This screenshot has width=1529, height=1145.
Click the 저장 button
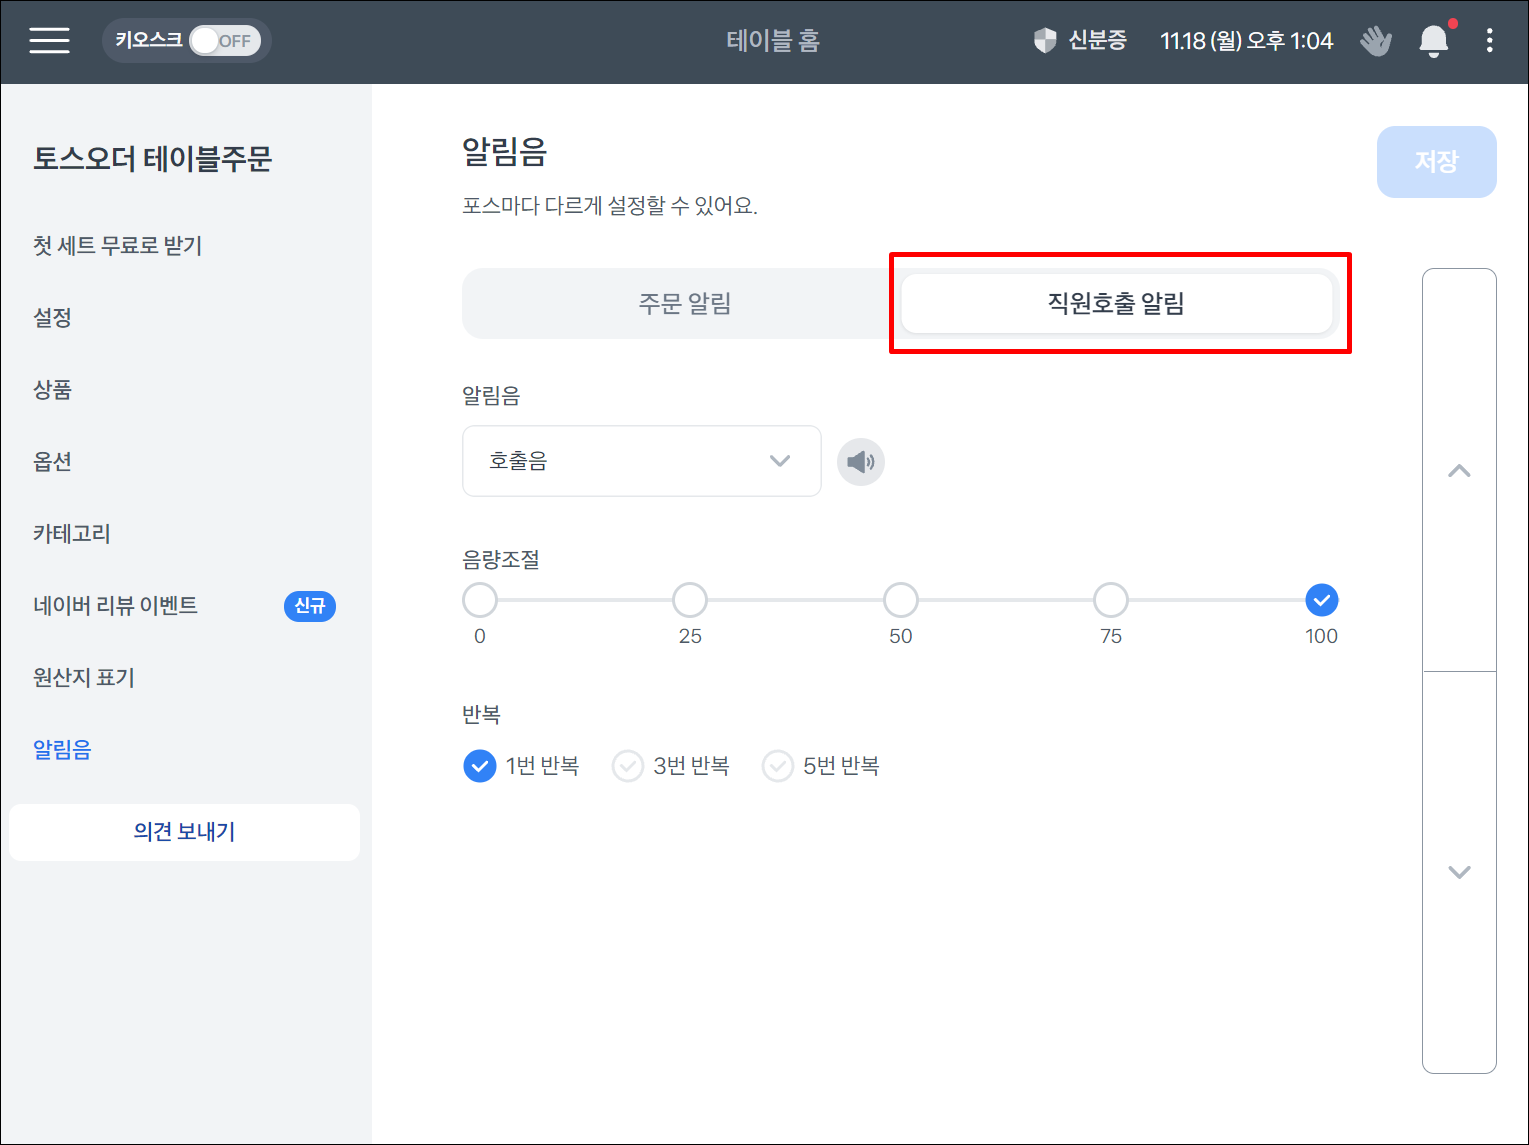point(1436,162)
